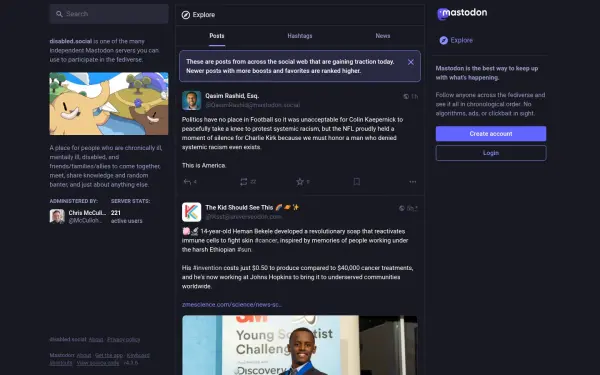Click the 'This is America.' post text
This screenshot has width=600, height=375.
click(204, 166)
